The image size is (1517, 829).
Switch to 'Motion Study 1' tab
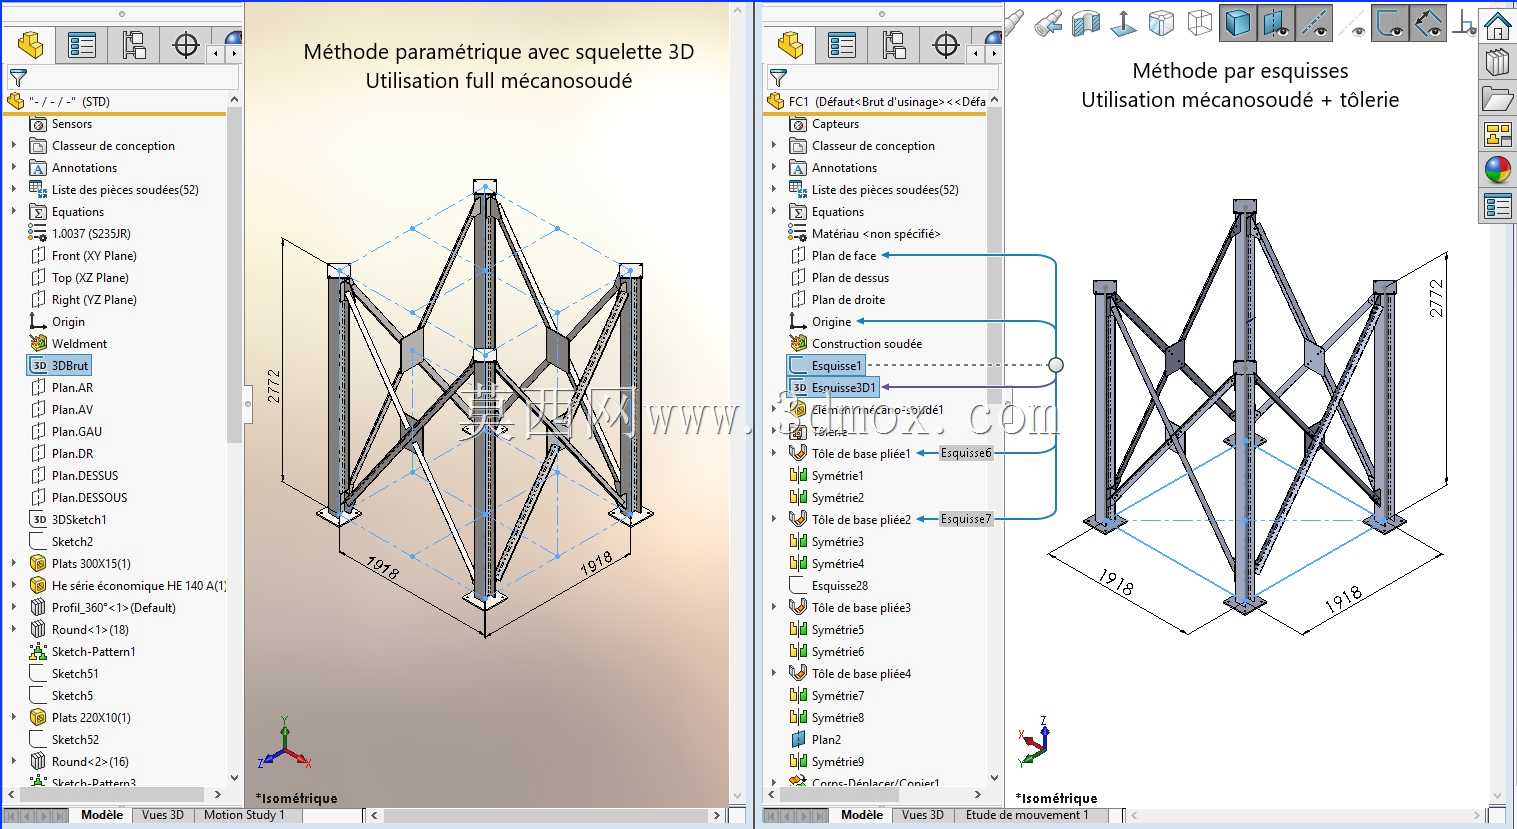coord(244,815)
